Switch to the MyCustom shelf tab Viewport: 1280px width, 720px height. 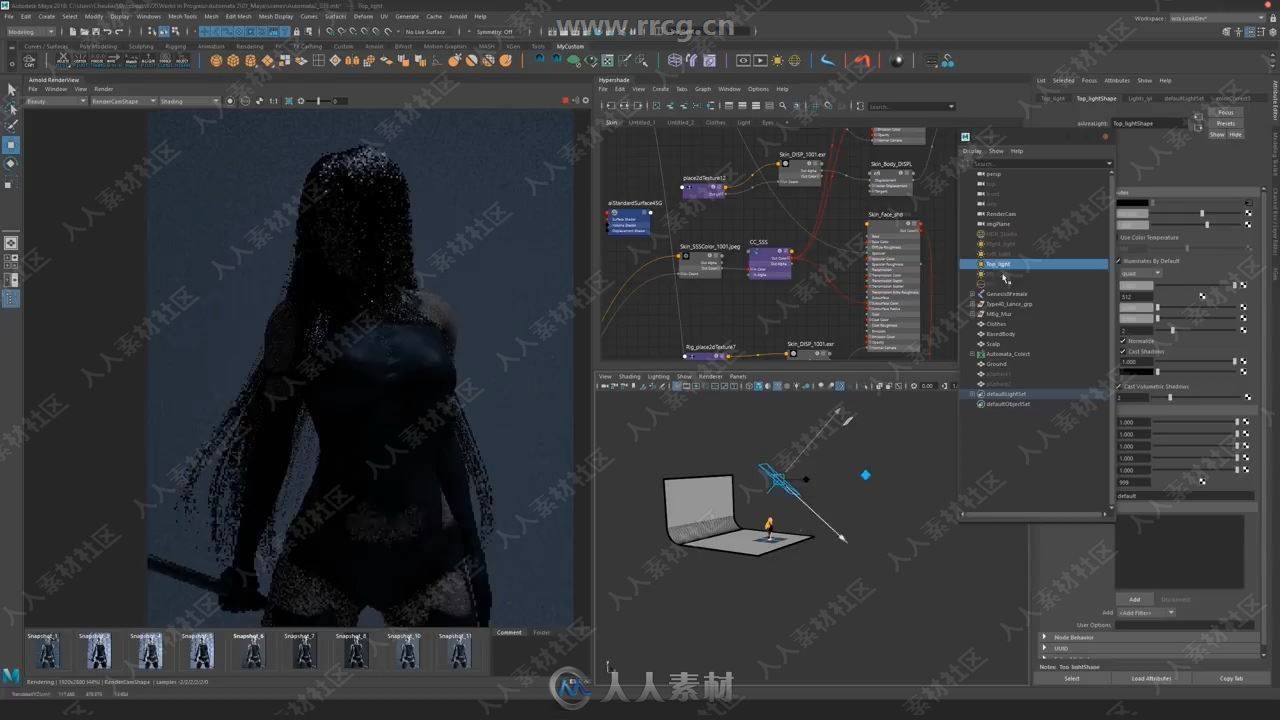570,46
